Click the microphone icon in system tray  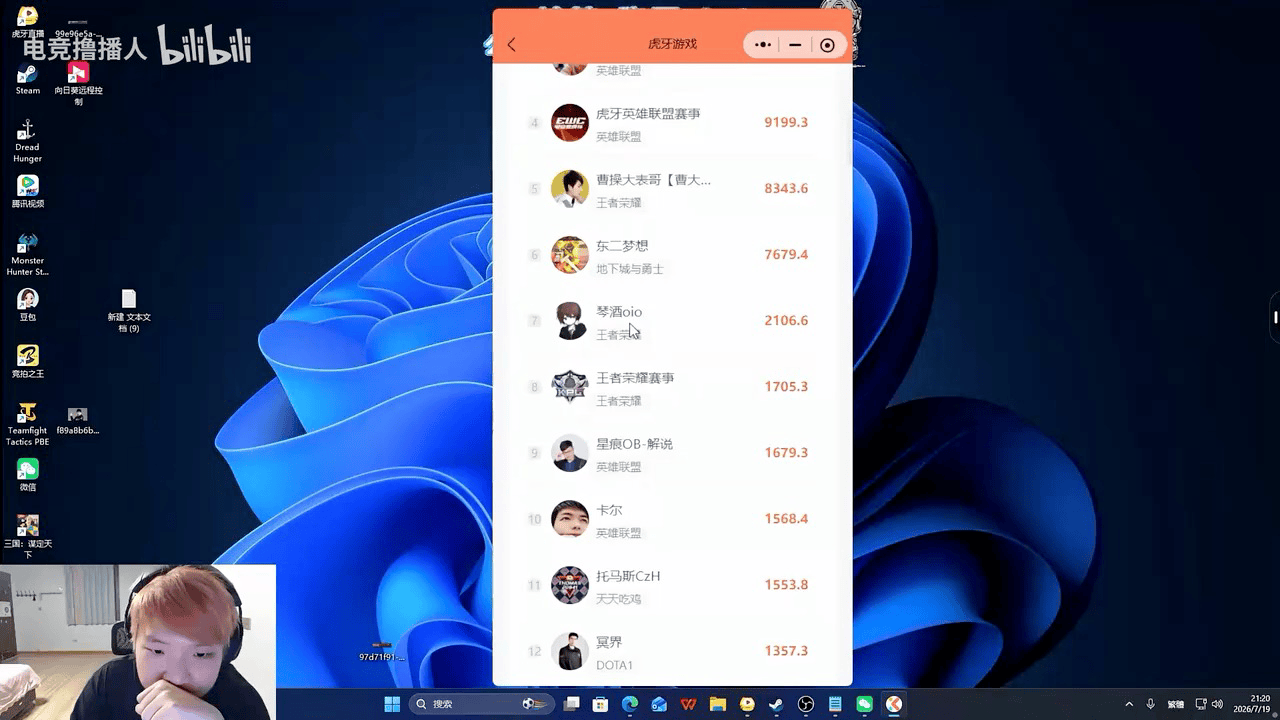tap(1151, 704)
